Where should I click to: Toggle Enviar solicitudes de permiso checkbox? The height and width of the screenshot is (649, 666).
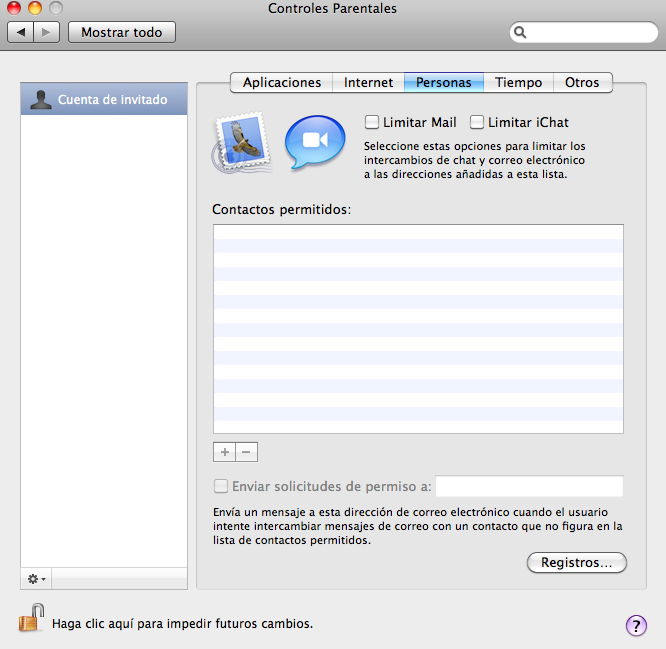[221, 486]
